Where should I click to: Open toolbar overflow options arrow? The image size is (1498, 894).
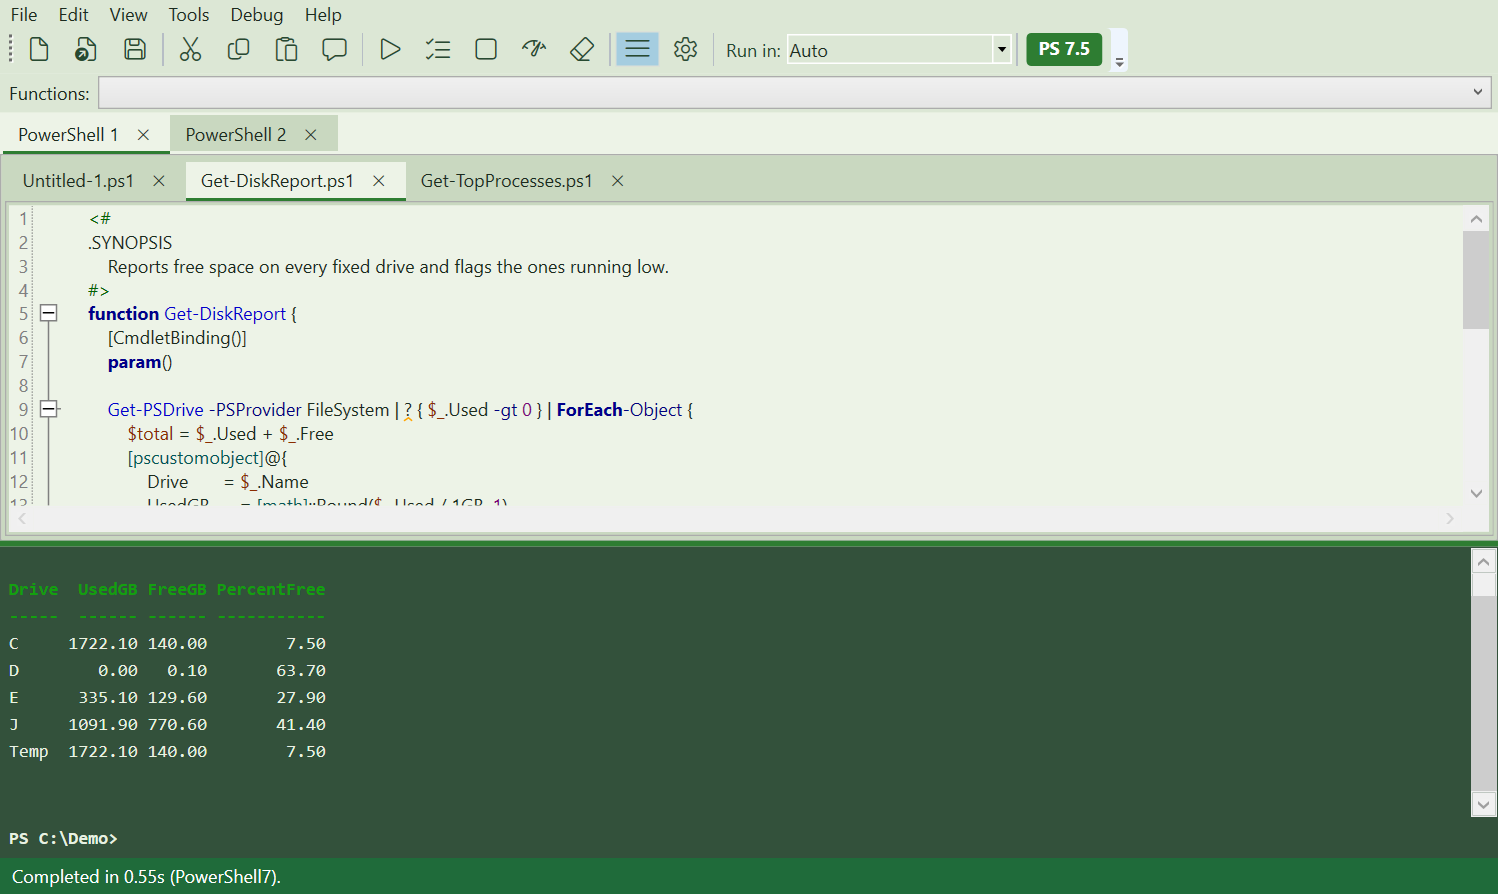point(1119,61)
